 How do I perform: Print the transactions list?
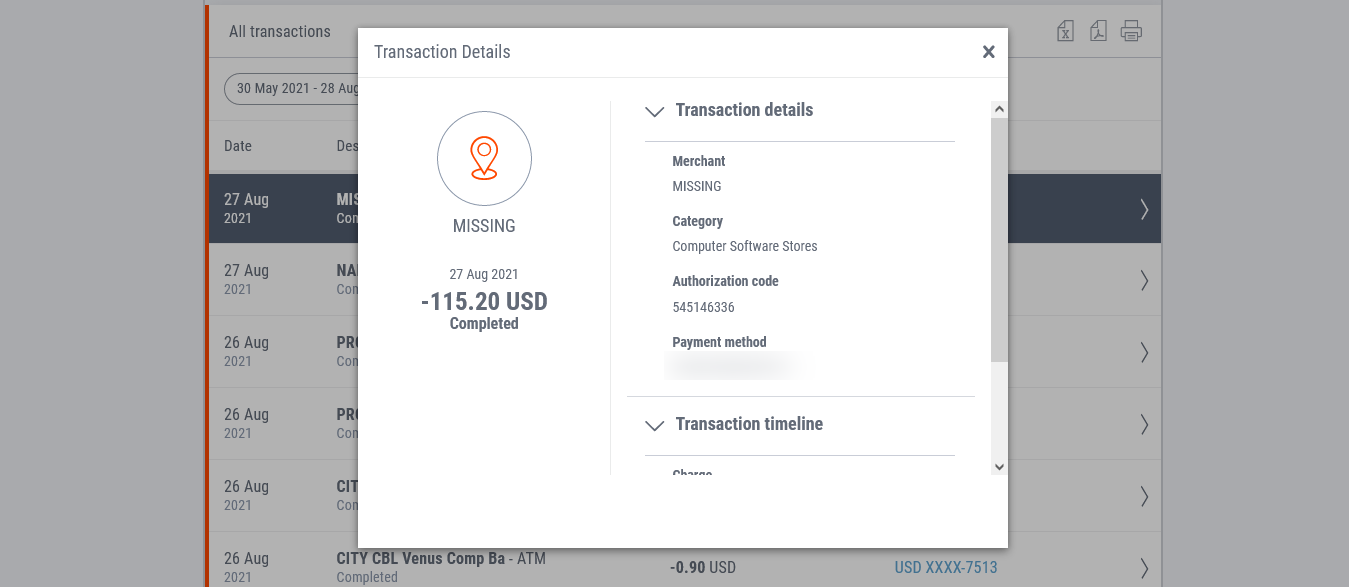pyautogui.click(x=1131, y=31)
